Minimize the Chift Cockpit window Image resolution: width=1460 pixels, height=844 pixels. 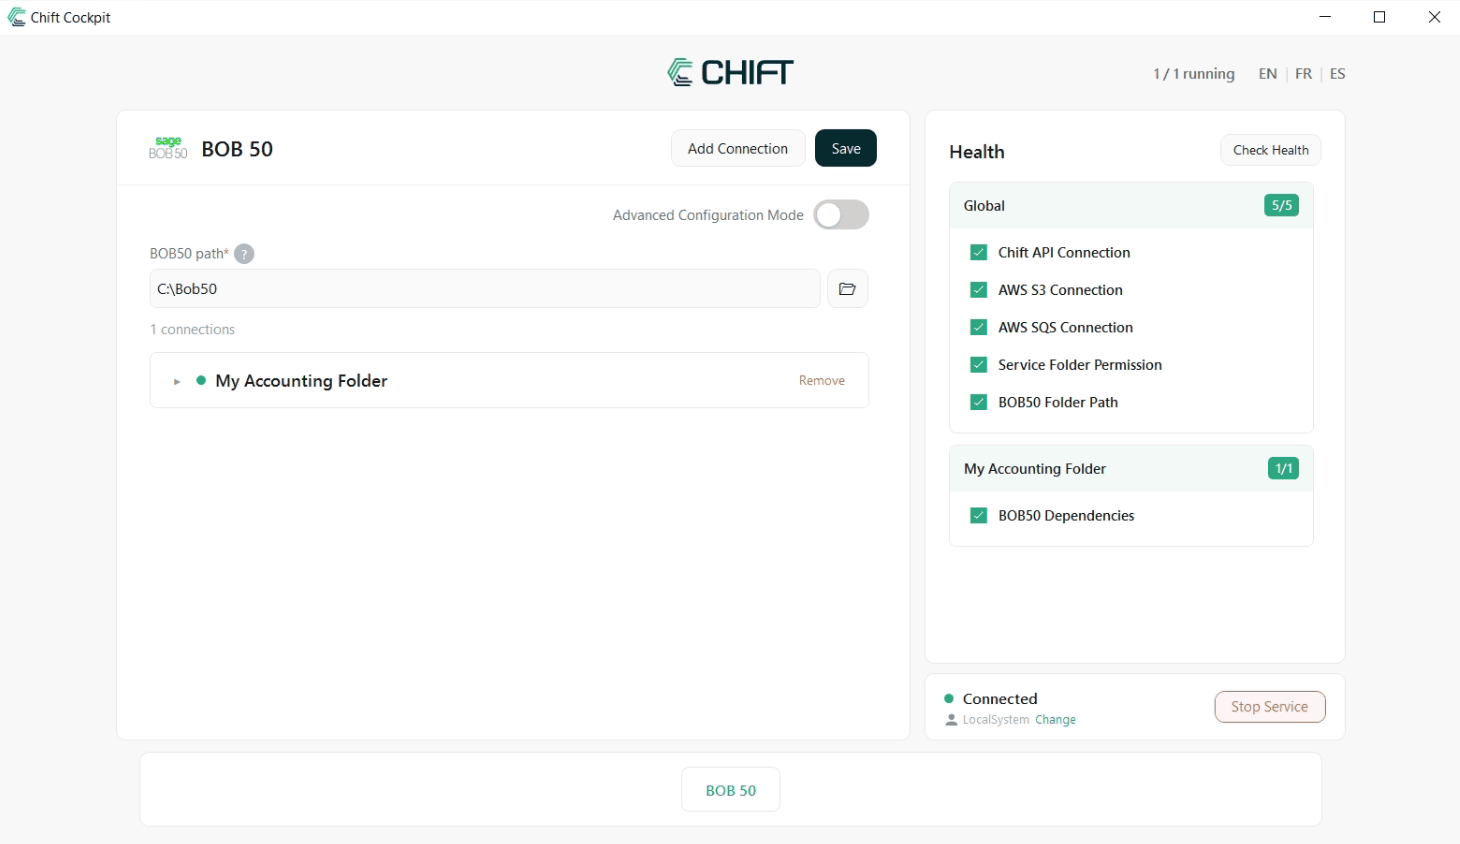pos(1325,17)
